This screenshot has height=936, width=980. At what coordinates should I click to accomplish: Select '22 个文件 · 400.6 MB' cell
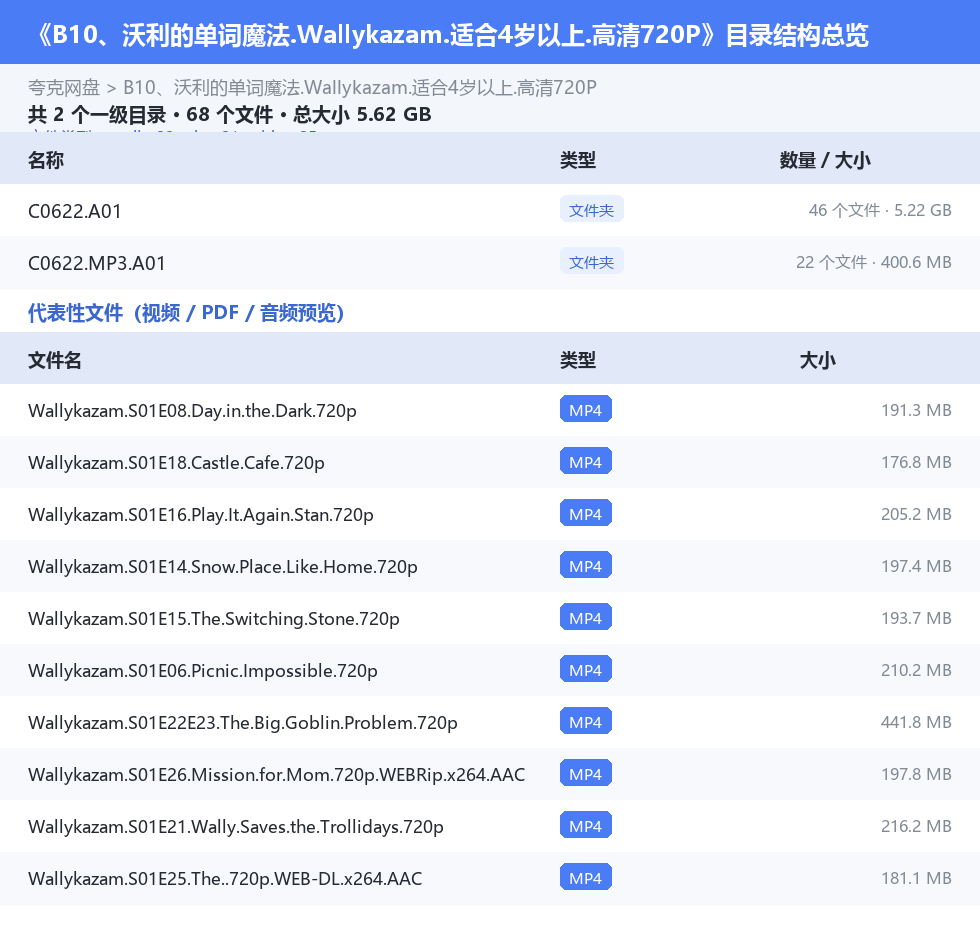(x=873, y=262)
